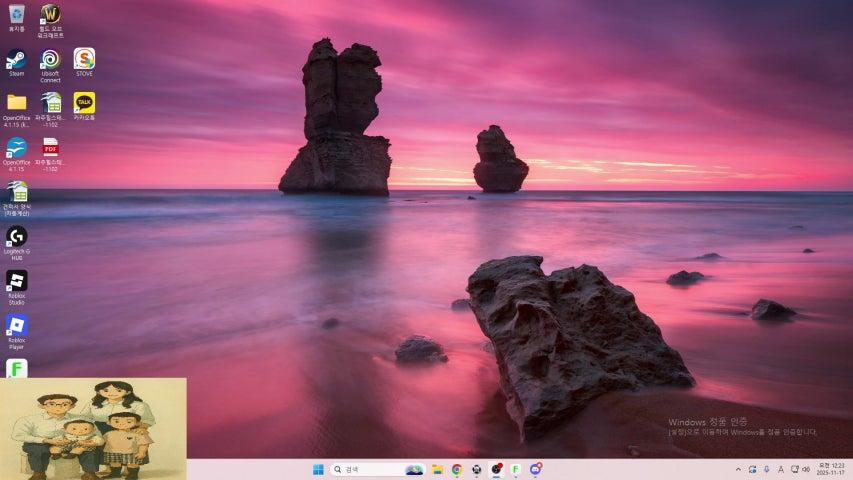Open the volume speaker tray icon
This screenshot has width=853, height=480.
[806, 469]
